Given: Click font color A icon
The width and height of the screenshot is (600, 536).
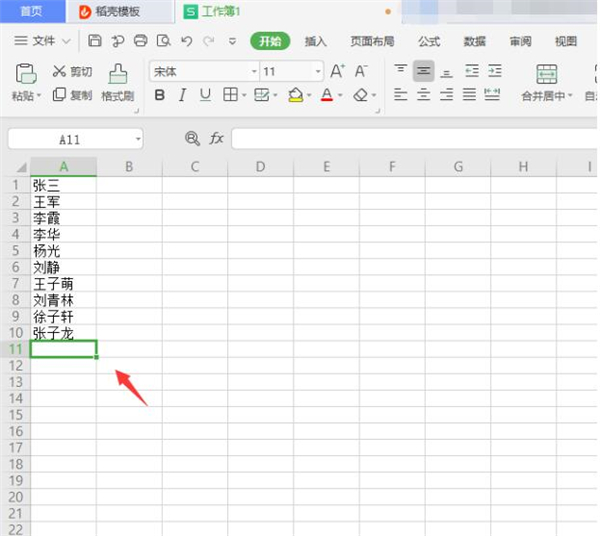Looking at the screenshot, I should point(327,95).
